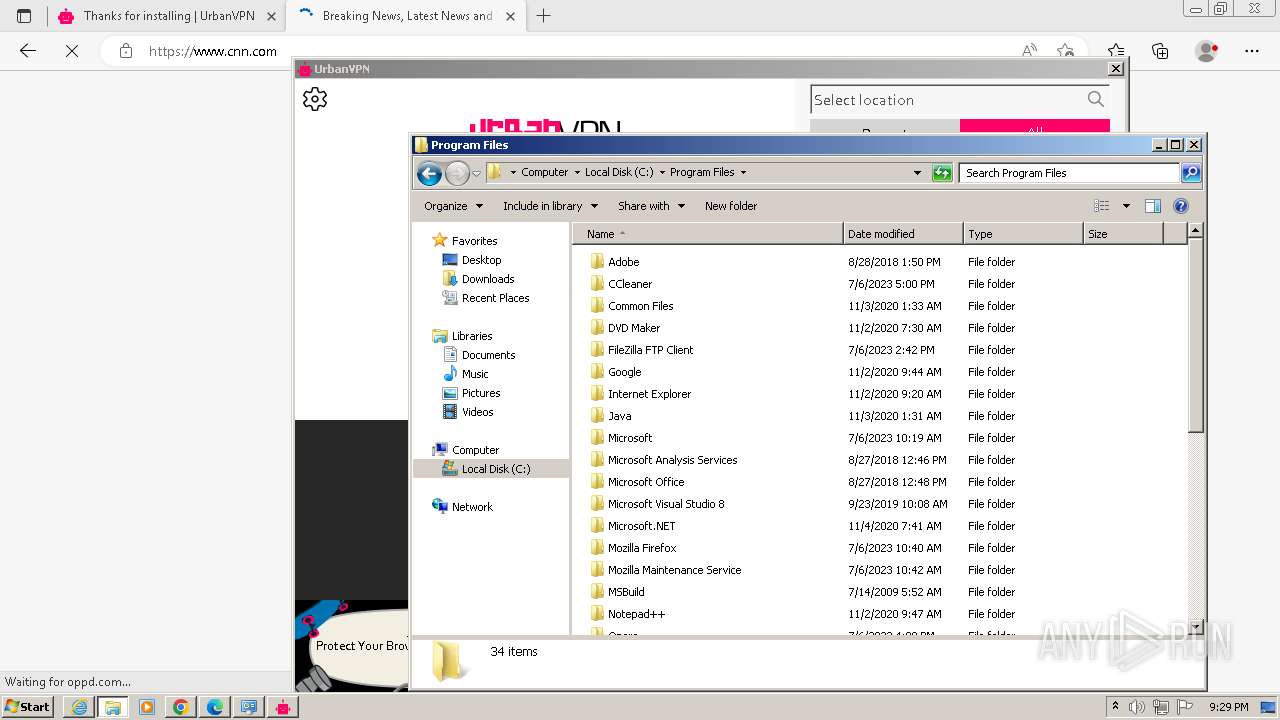Click in Search Program Files field
Viewport: 1280px width, 720px height.
point(1070,173)
